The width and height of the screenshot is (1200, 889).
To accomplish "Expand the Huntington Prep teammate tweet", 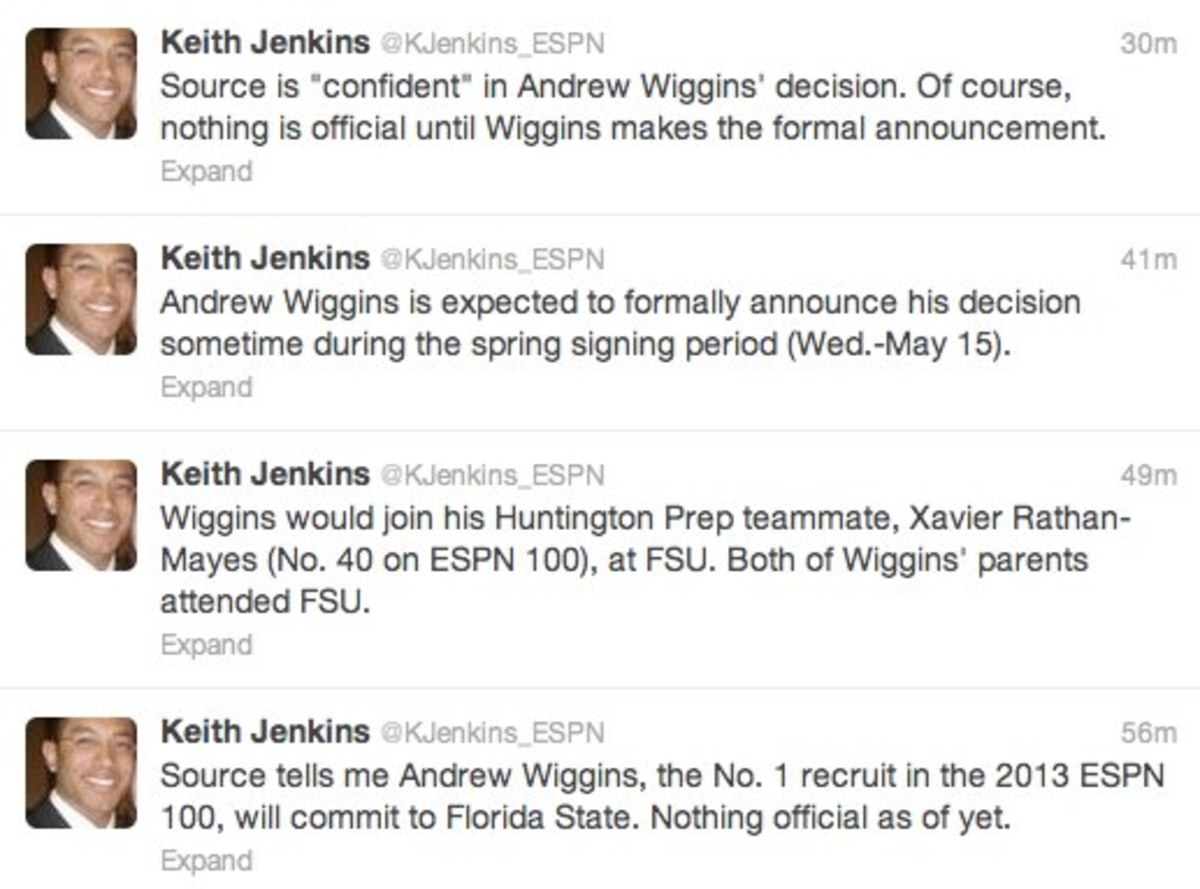I will click(x=206, y=645).
